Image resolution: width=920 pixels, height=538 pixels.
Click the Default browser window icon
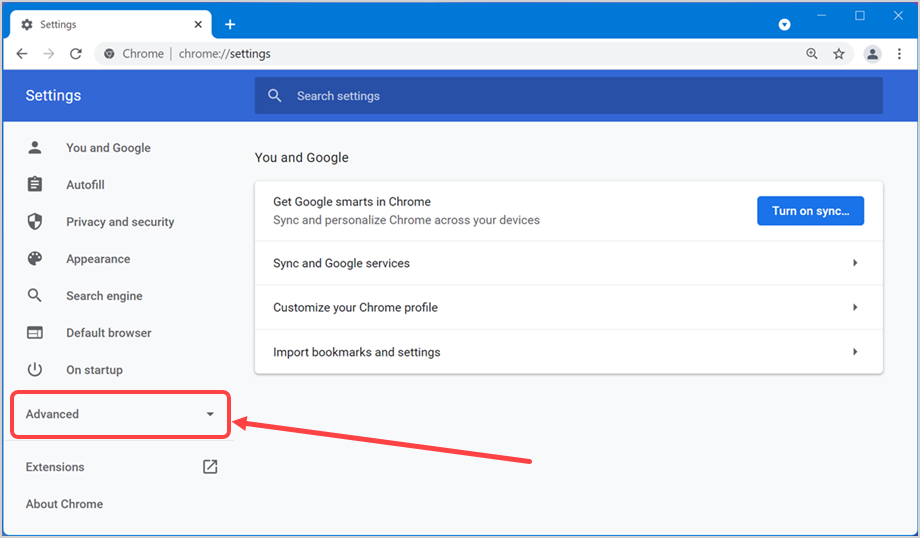tap(35, 333)
